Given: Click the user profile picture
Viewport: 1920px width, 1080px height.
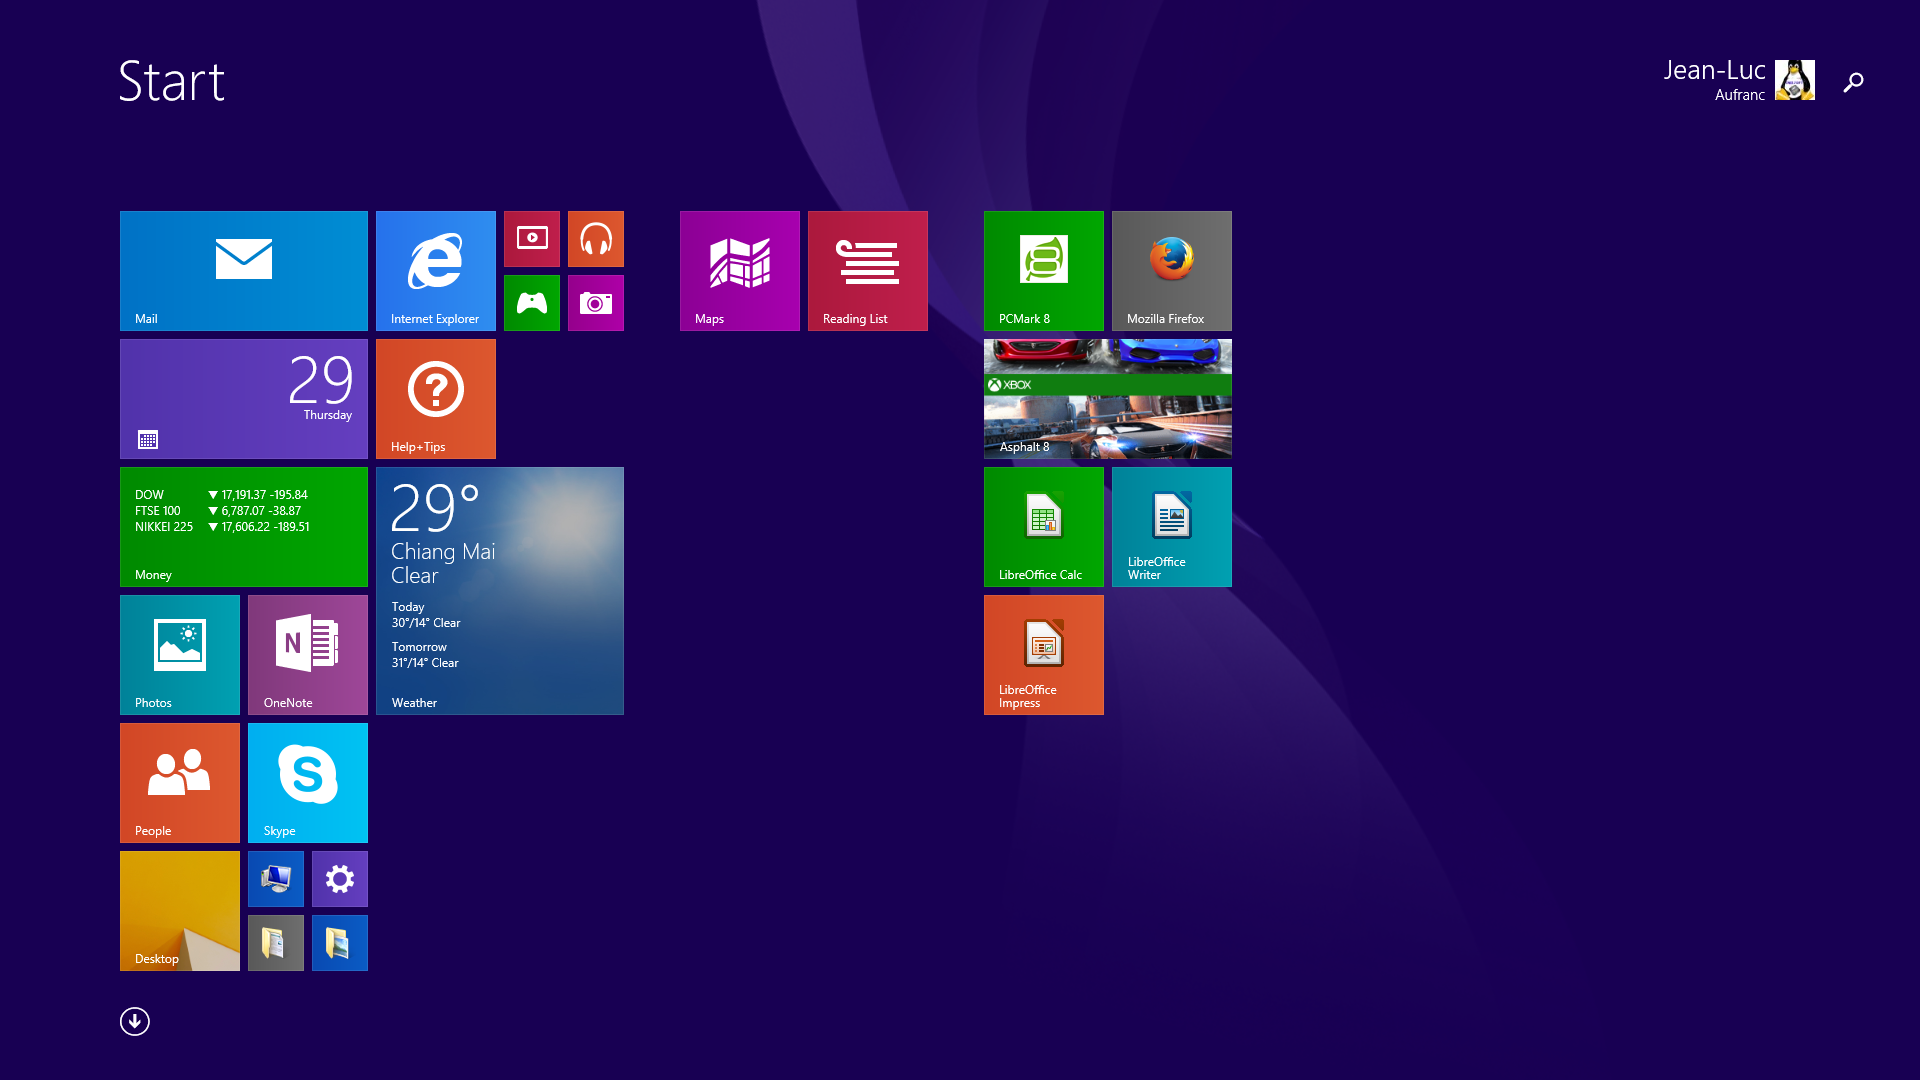Looking at the screenshot, I should point(1795,80).
